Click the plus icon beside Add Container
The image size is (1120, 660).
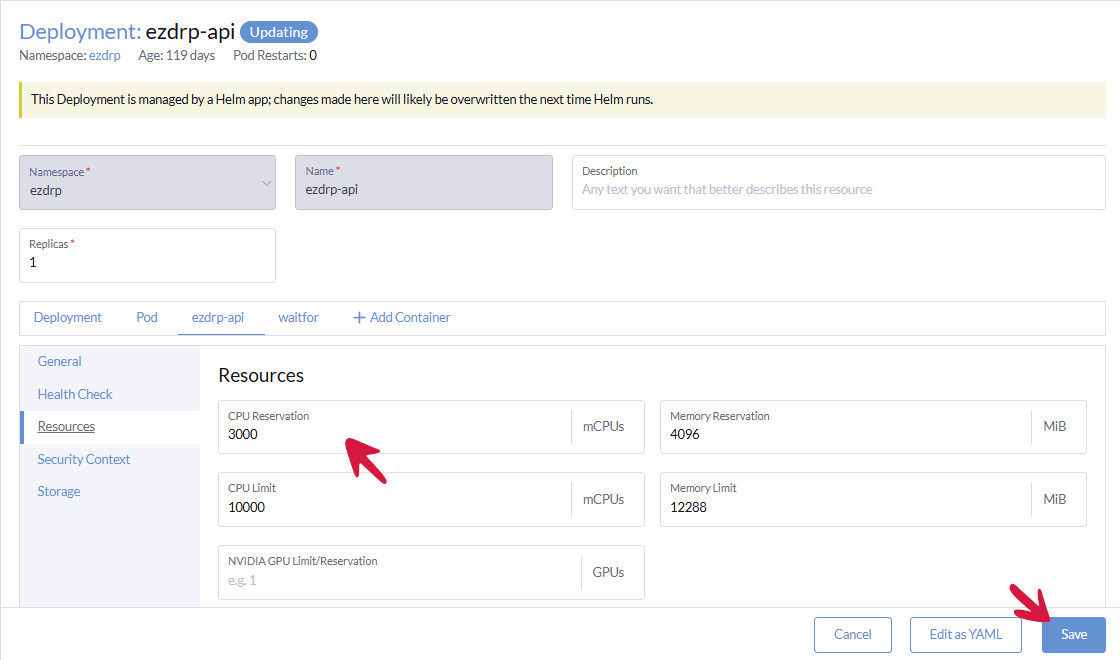359,318
